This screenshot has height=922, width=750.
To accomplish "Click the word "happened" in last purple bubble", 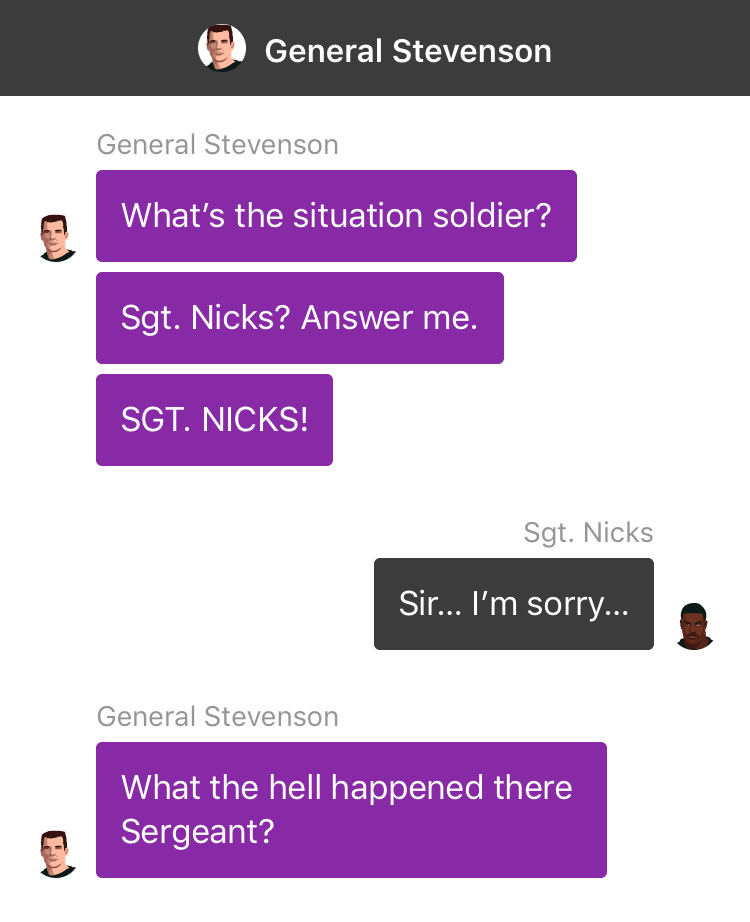I will point(407,789).
